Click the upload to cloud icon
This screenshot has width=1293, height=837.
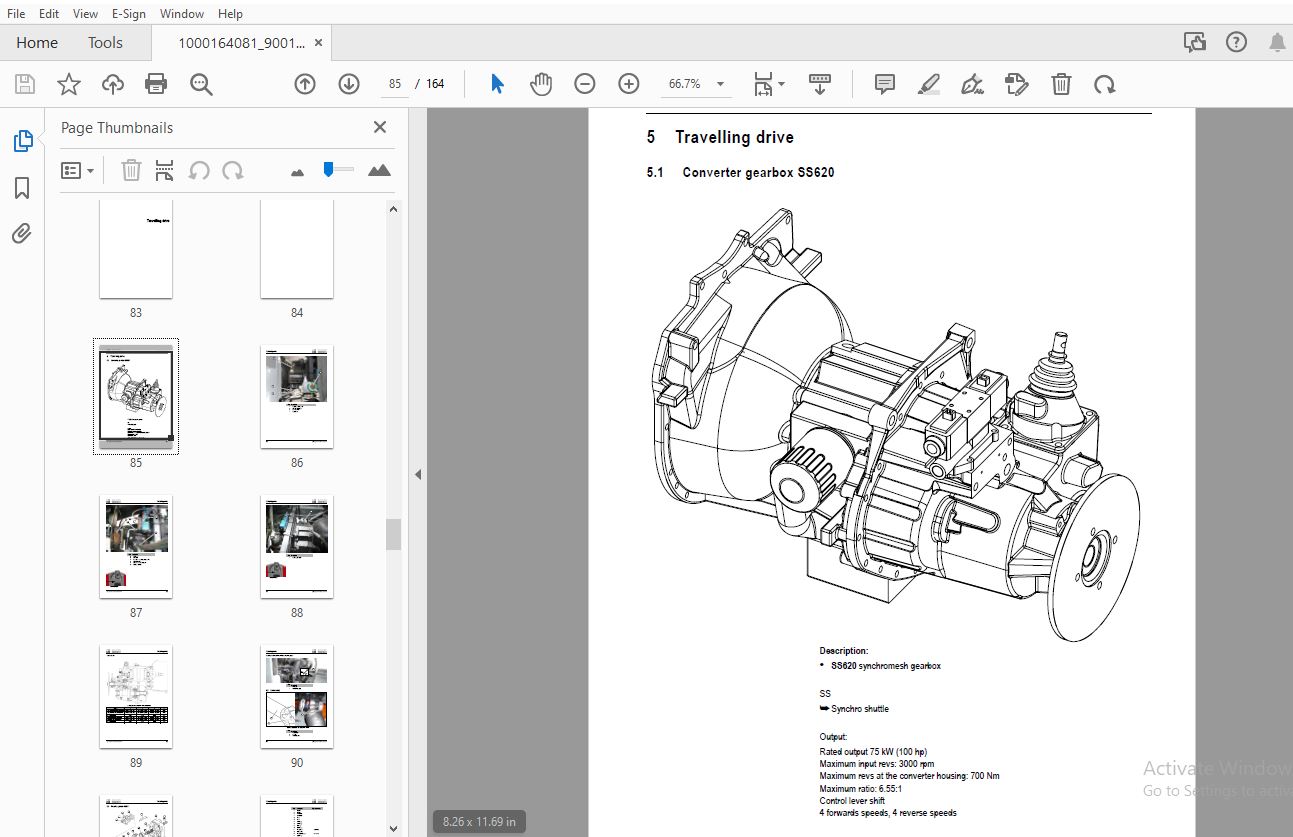point(113,84)
